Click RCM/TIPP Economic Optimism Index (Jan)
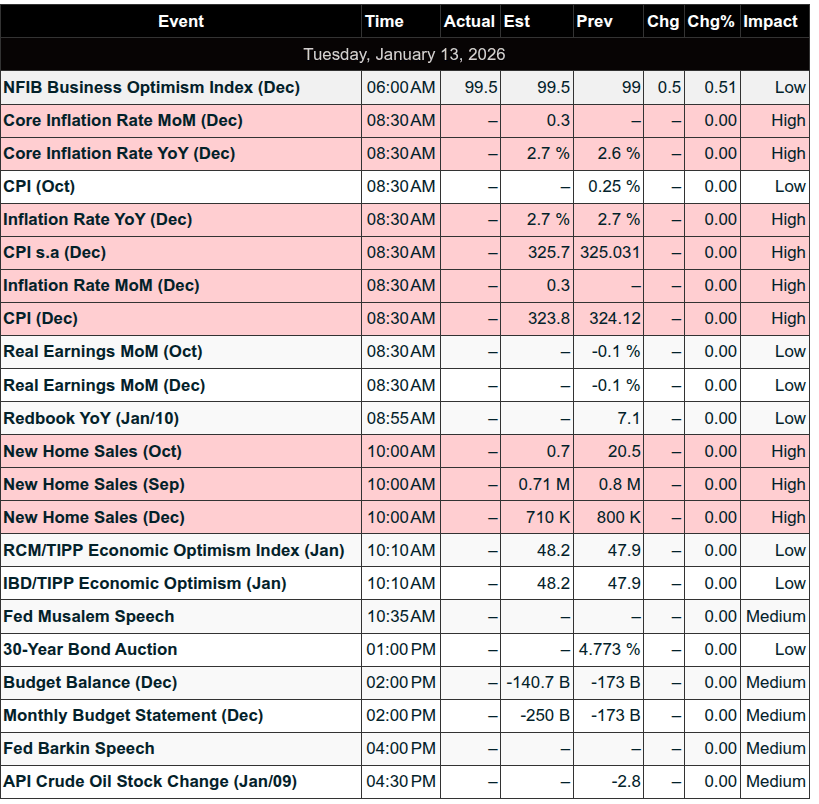Screen dimensions: 819x804 [174, 550]
